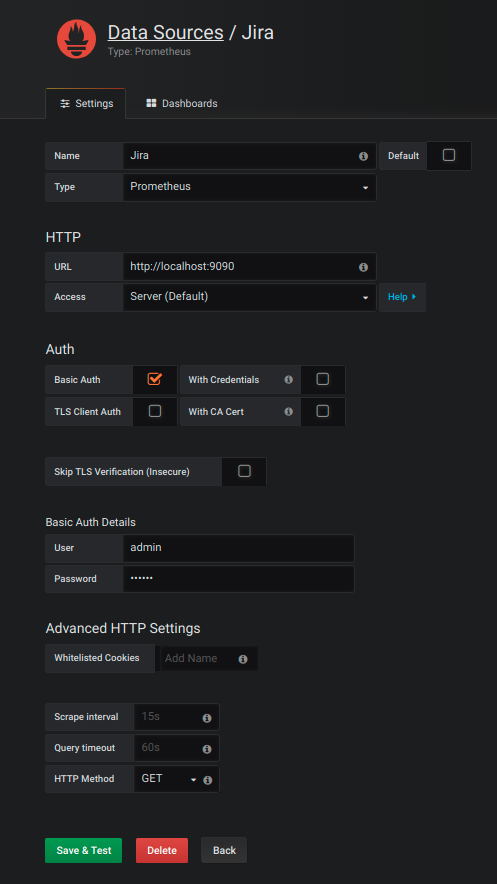Uncheck the Basic Auth checkbox
497x884 pixels.
tap(155, 379)
